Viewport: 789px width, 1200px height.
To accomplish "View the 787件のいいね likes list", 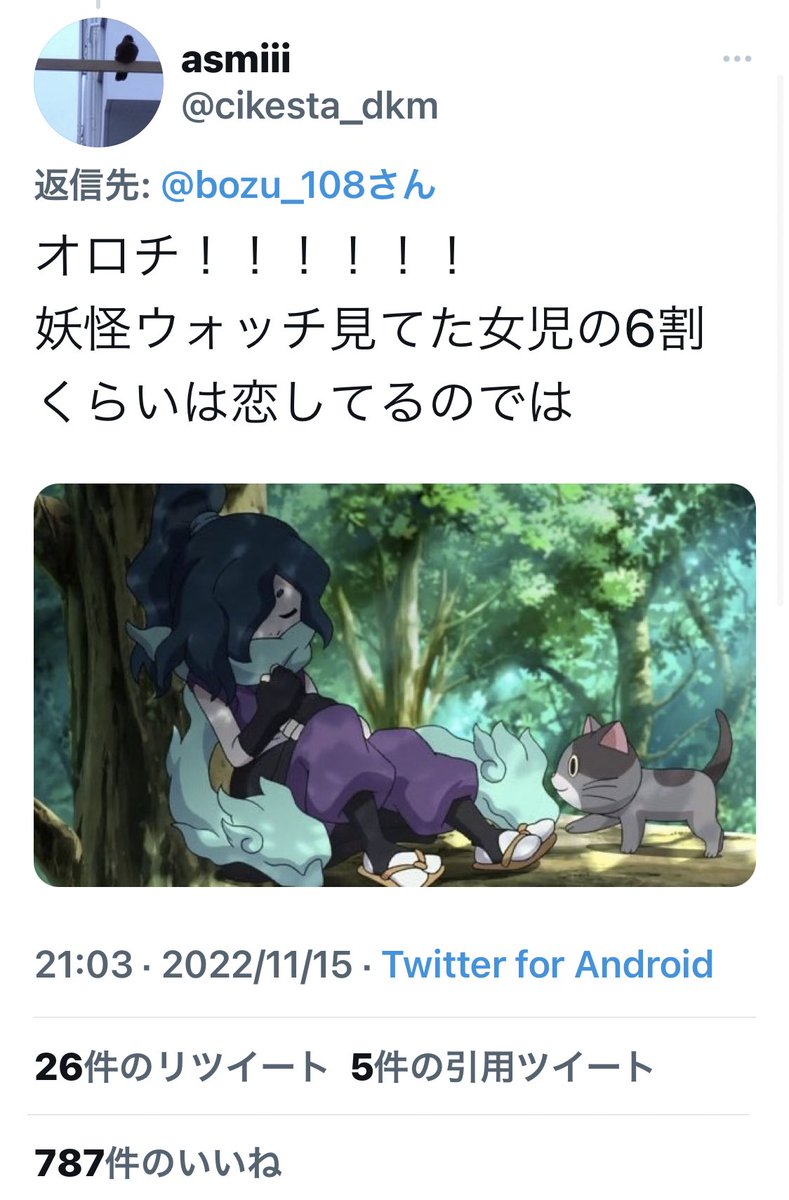I will point(158,1164).
